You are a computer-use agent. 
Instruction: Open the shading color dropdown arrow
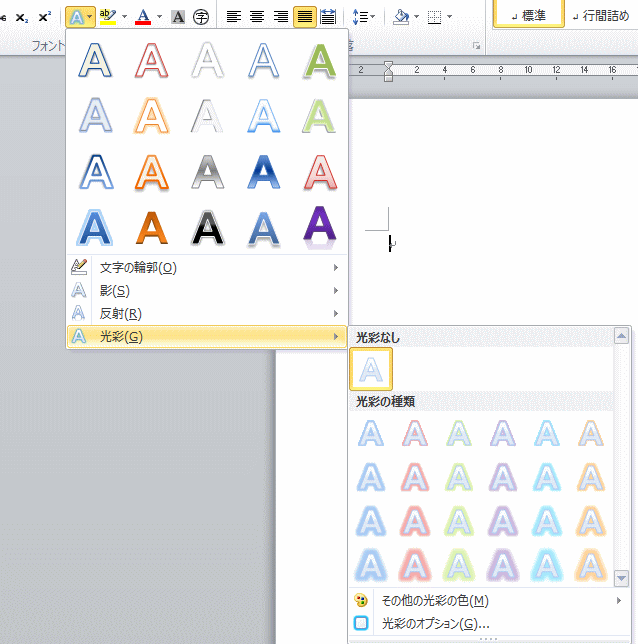pos(416,17)
